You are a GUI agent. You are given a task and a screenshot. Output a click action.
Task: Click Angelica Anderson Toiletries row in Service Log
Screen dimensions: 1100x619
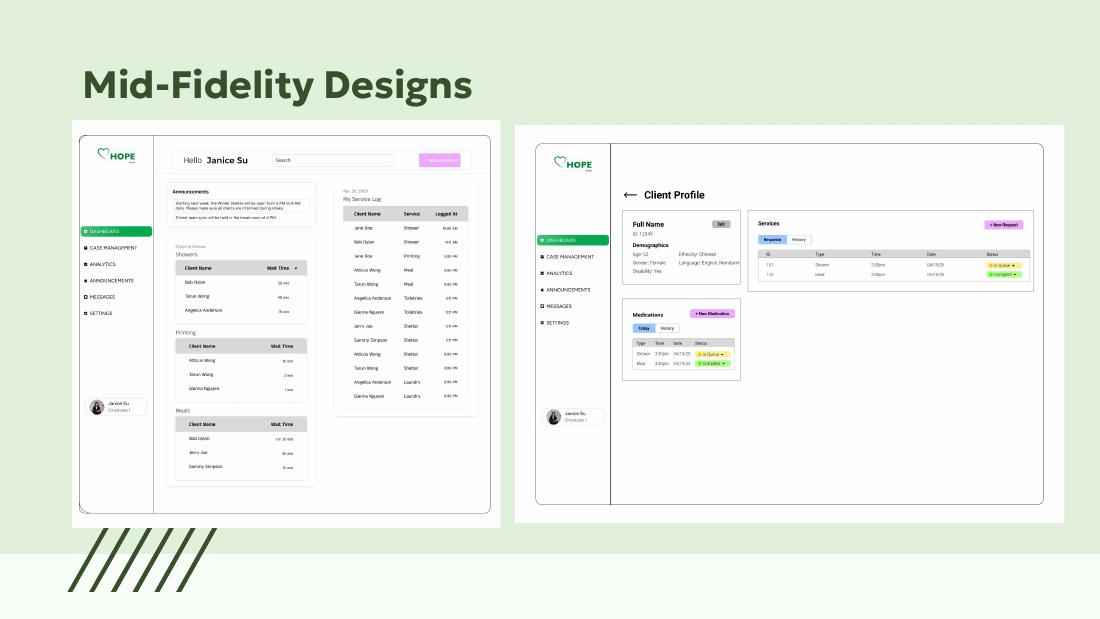(405, 298)
